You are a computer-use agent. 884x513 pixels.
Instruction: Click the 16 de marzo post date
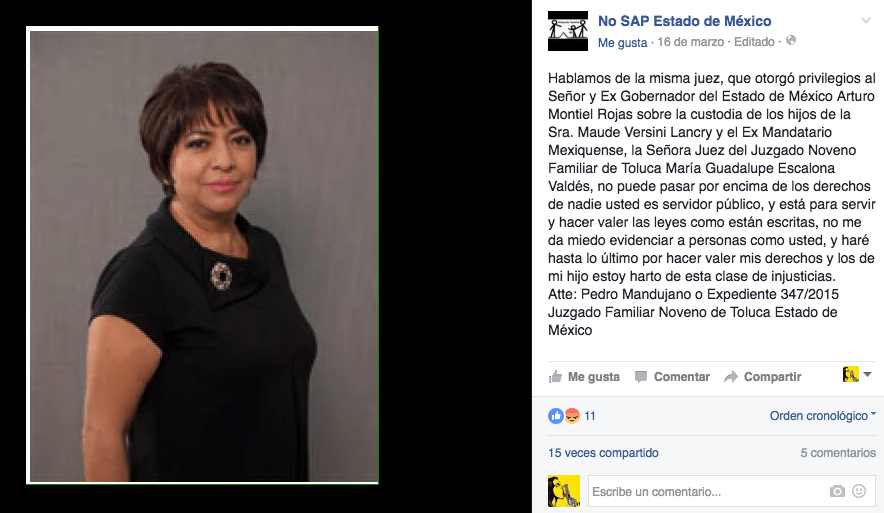690,42
